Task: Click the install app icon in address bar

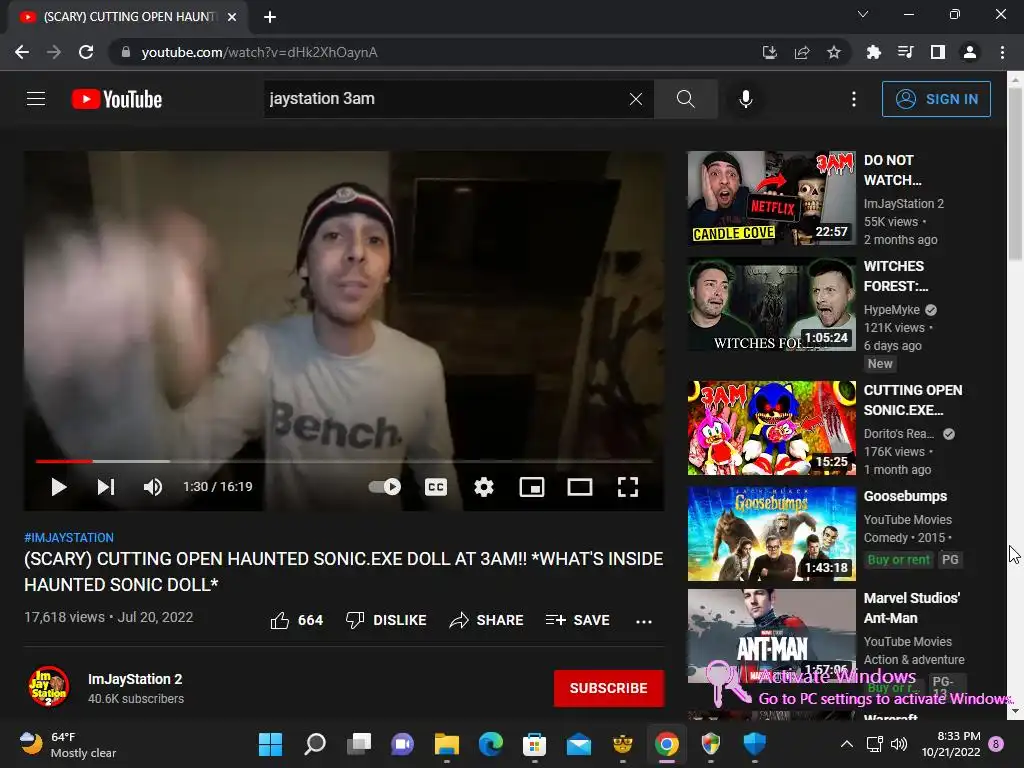Action: (769, 52)
